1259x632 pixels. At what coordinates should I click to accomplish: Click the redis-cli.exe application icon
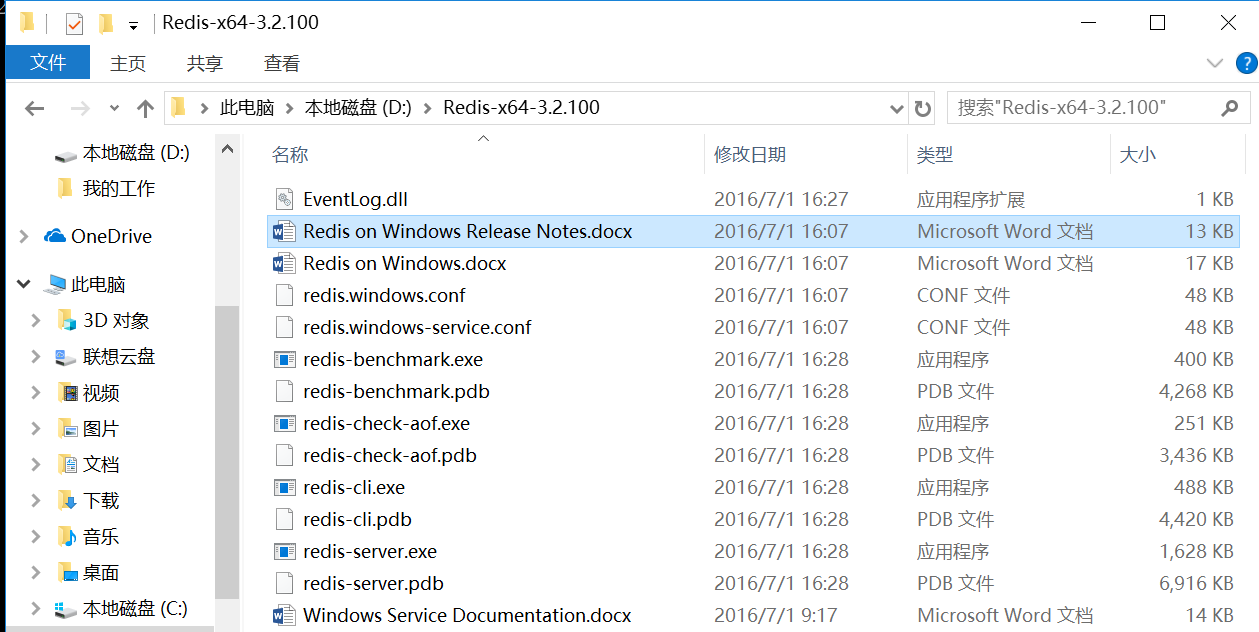[x=284, y=487]
